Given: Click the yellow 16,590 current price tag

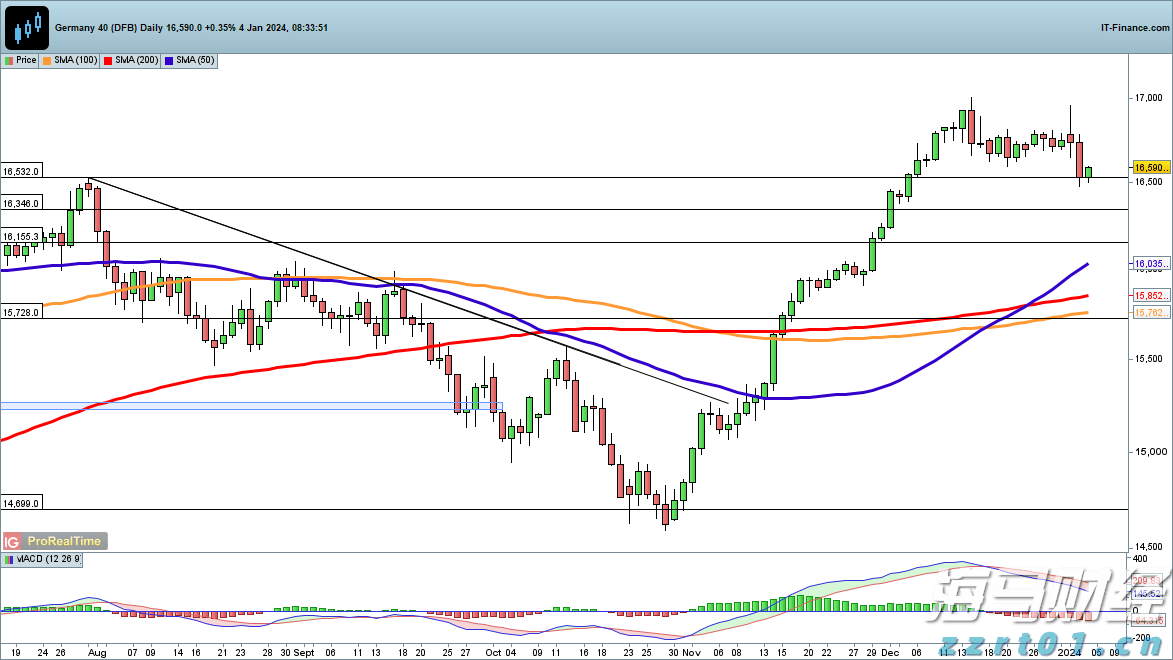Looking at the screenshot, I should coord(1150,168).
